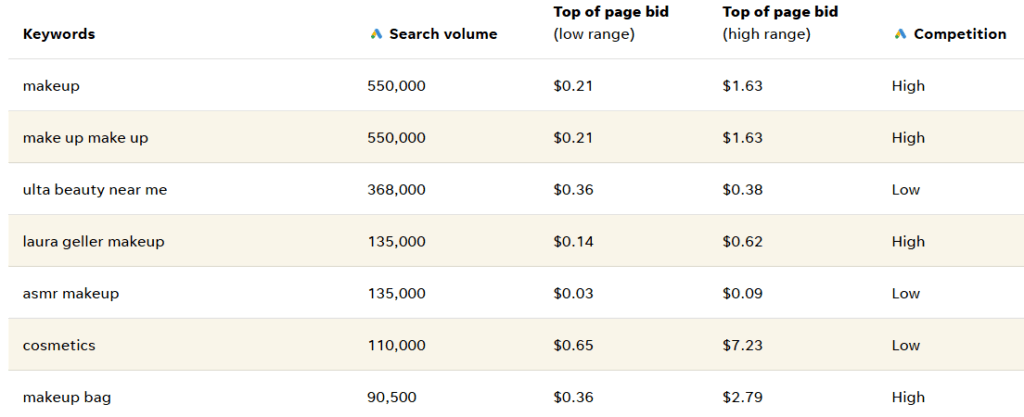This screenshot has width=1024, height=417.
Task: Select the 'makeup' keyword cell
Action: pyautogui.click(x=51, y=86)
